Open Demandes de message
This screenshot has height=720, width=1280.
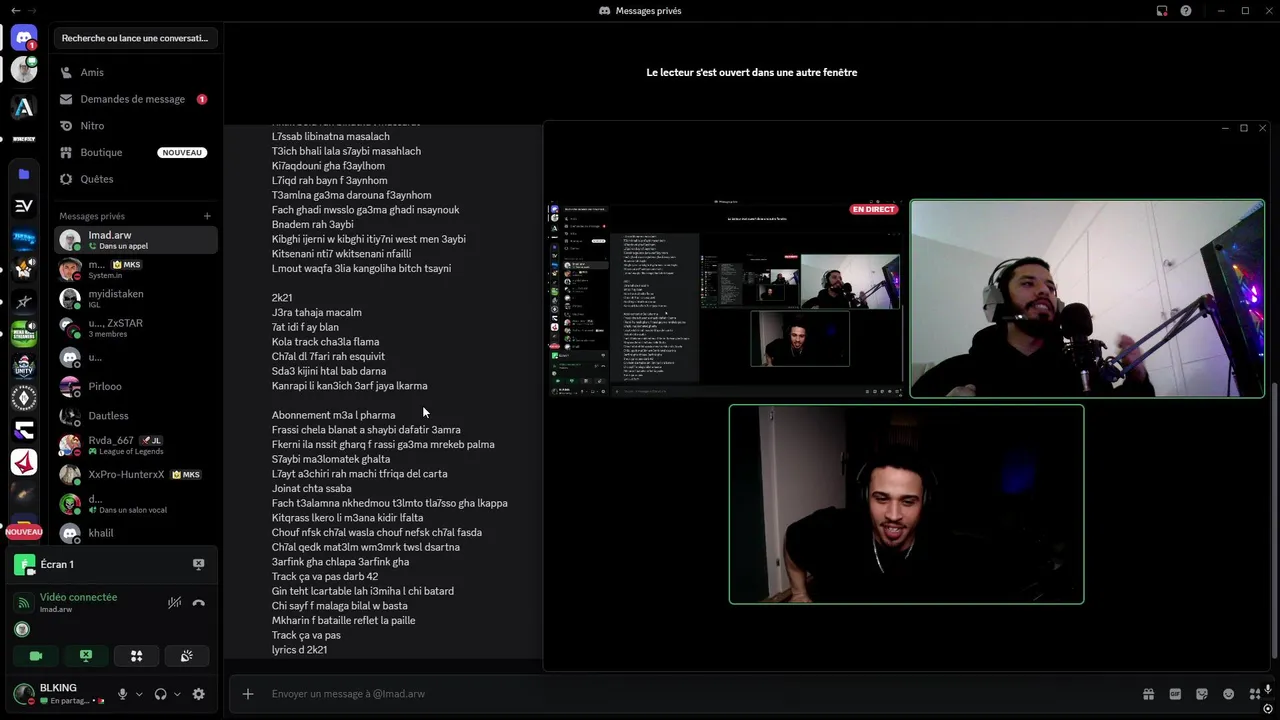coord(135,99)
